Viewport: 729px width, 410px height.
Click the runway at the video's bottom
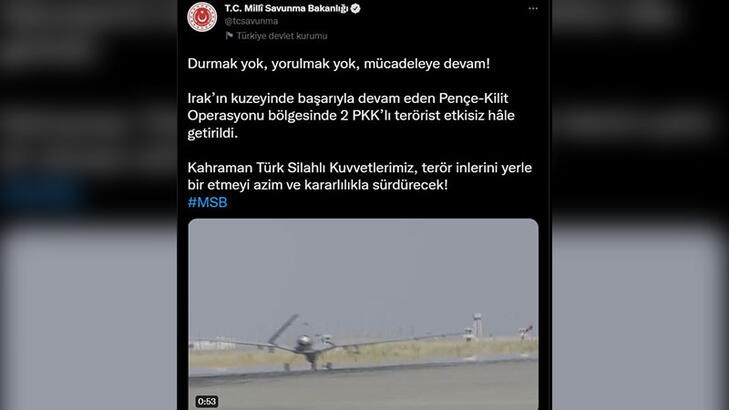point(363,386)
